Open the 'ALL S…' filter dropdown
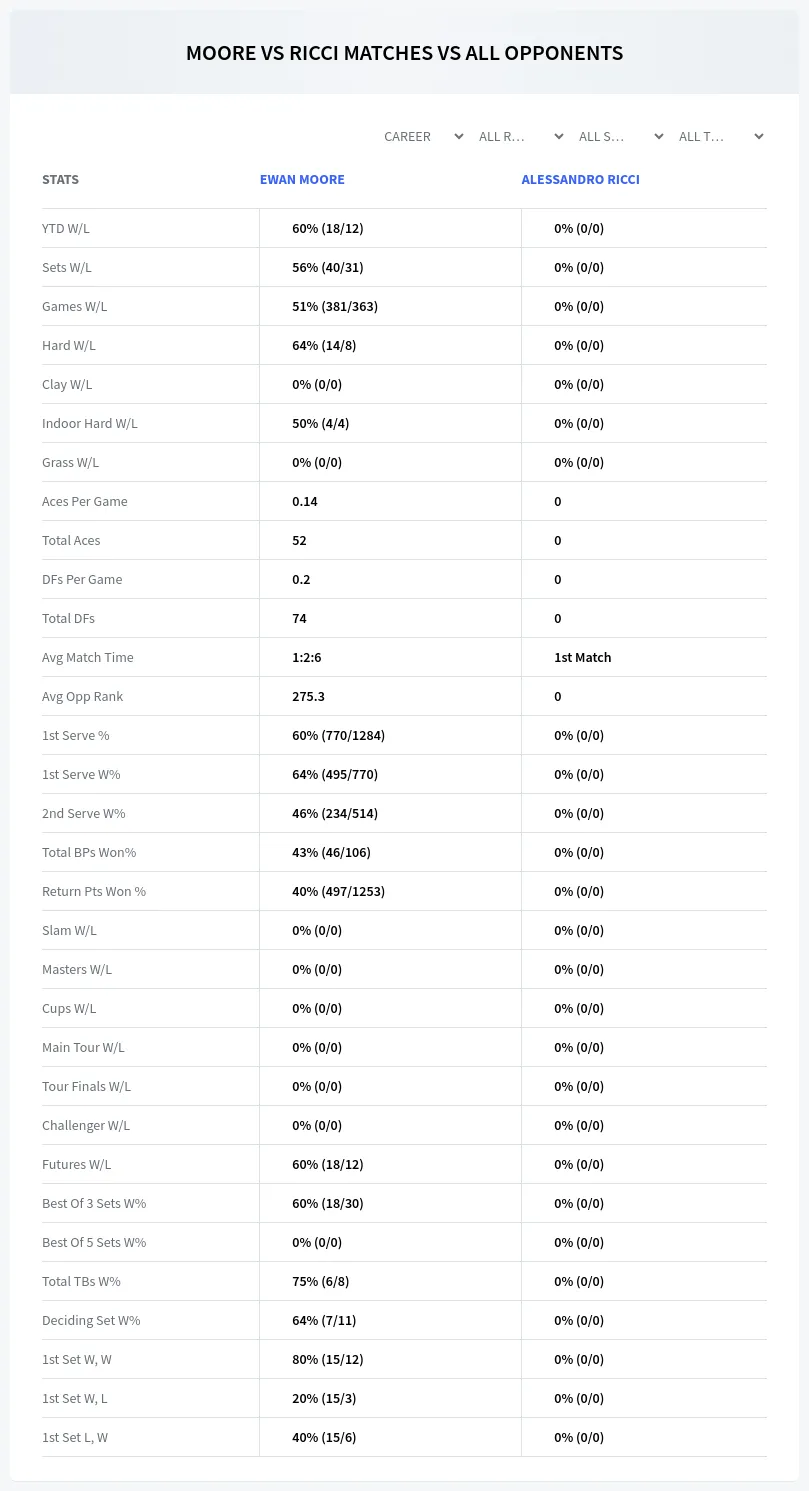Viewport: 809px width, 1491px height. tap(620, 136)
